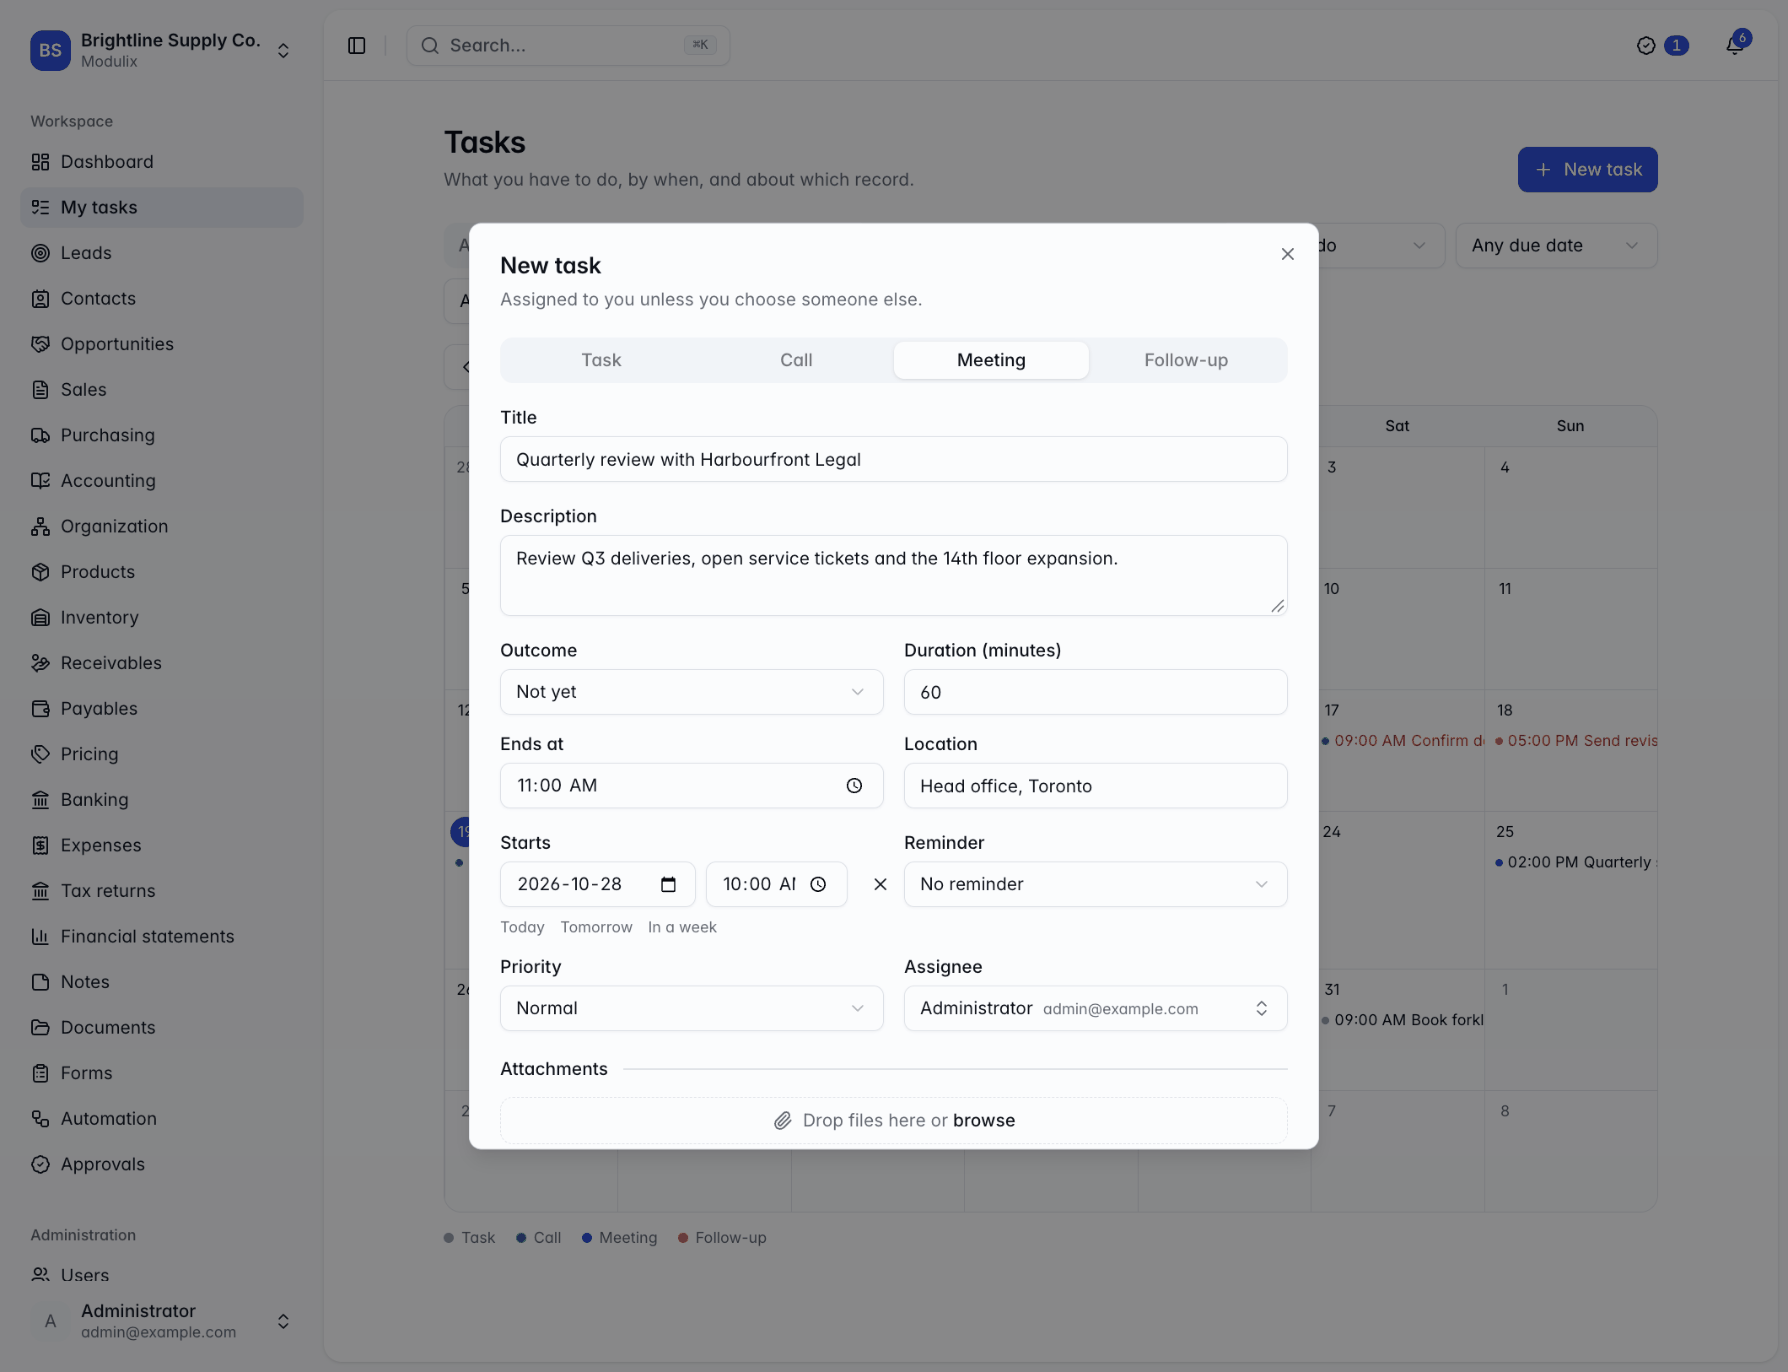Set start date In a week
Image resolution: width=1788 pixels, height=1372 pixels.
tap(682, 927)
